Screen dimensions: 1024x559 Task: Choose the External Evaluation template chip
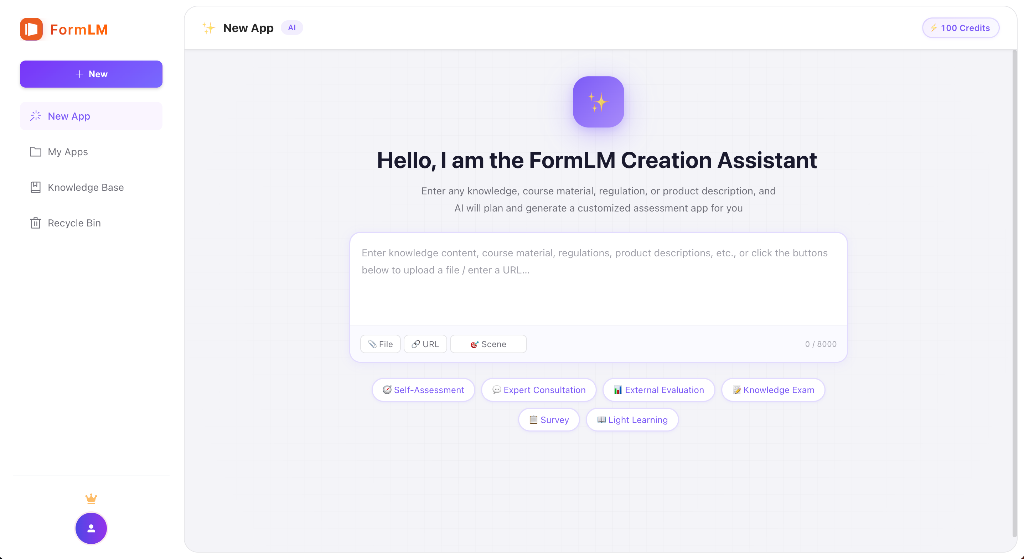[x=658, y=390]
